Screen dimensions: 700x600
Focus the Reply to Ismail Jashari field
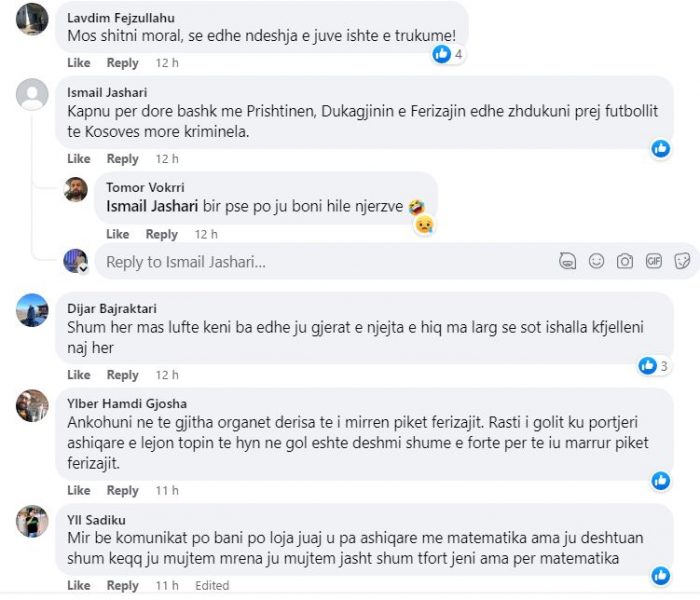point(326,262)
